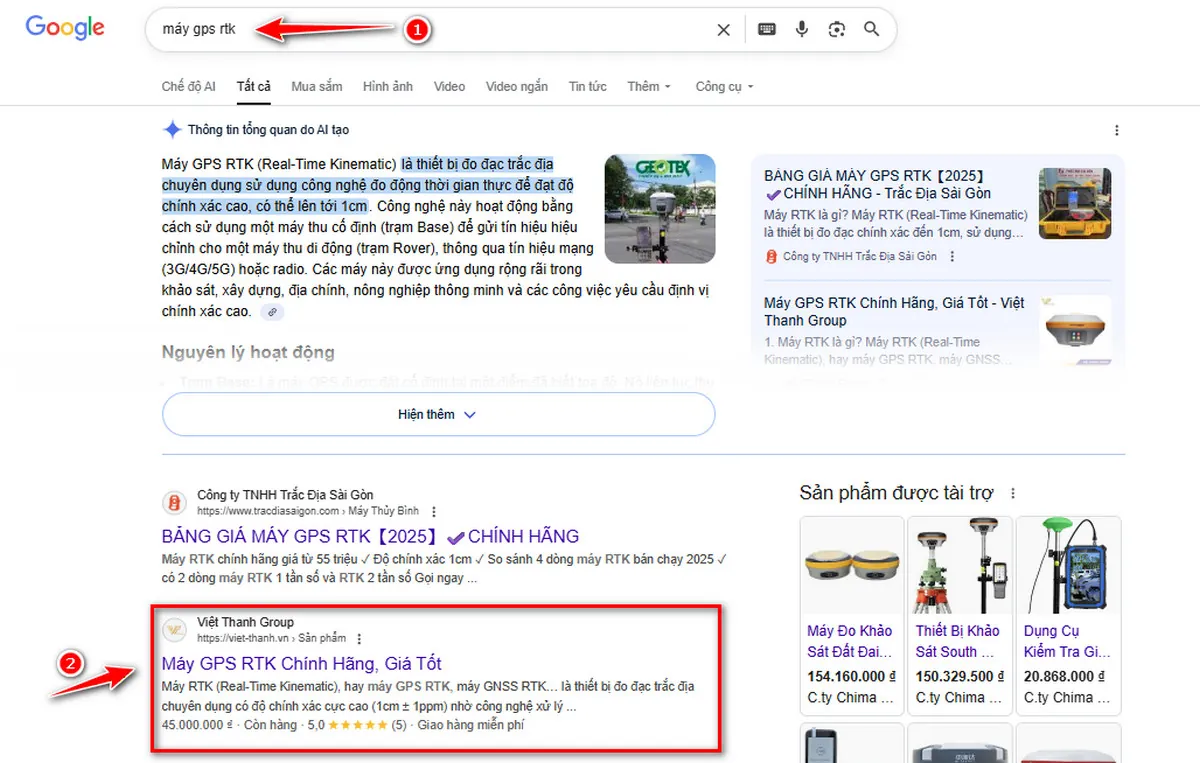Open sponsored products info three-dot menu

click(x=1013, y=493)
